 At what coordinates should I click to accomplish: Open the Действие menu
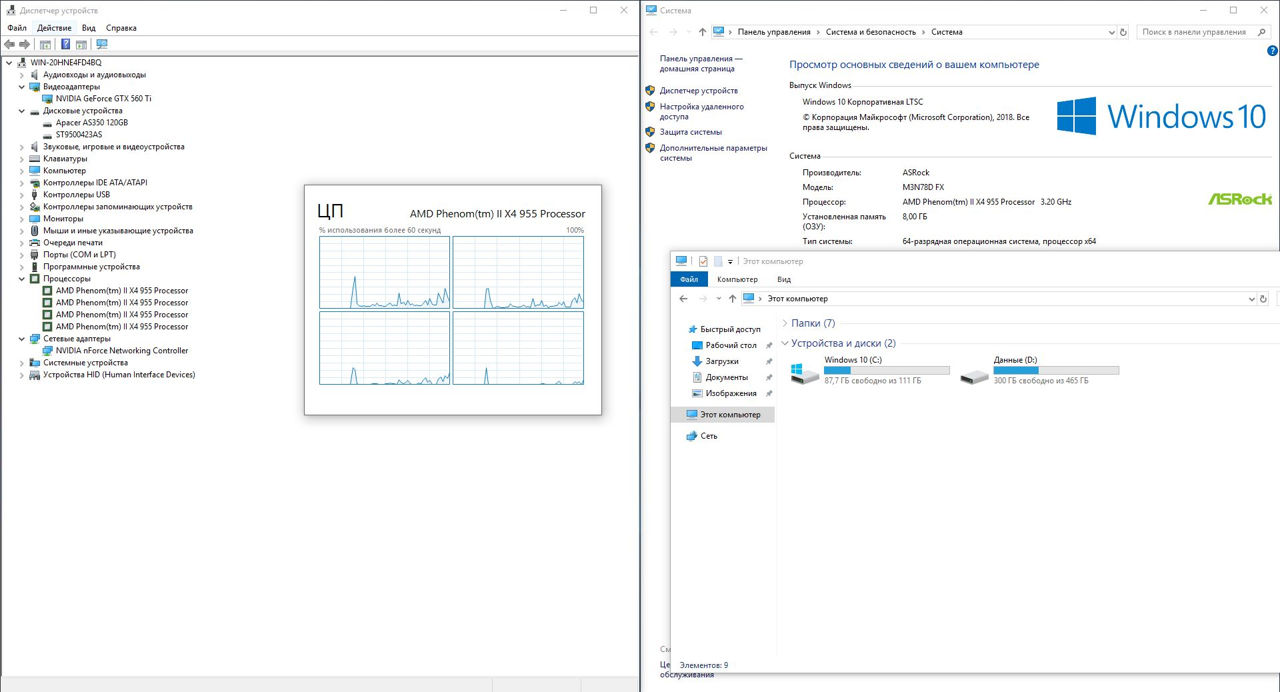(x=54, y=28)
